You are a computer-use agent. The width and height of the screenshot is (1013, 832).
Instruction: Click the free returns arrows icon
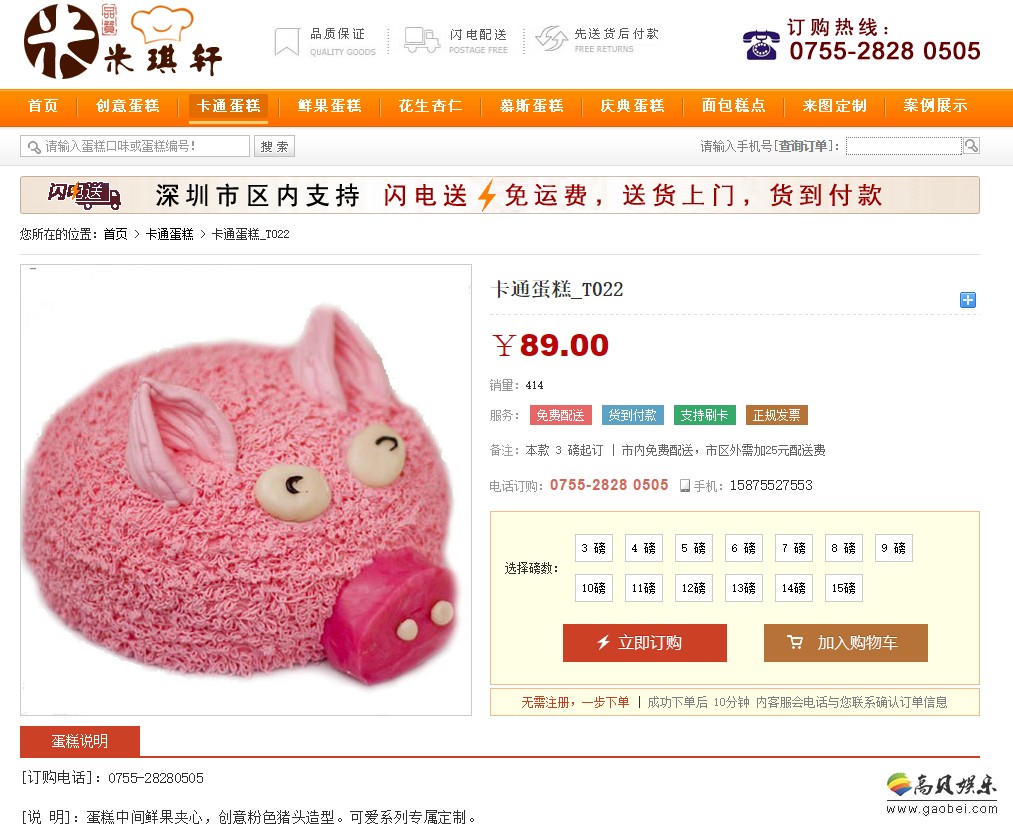pos(551,39)
